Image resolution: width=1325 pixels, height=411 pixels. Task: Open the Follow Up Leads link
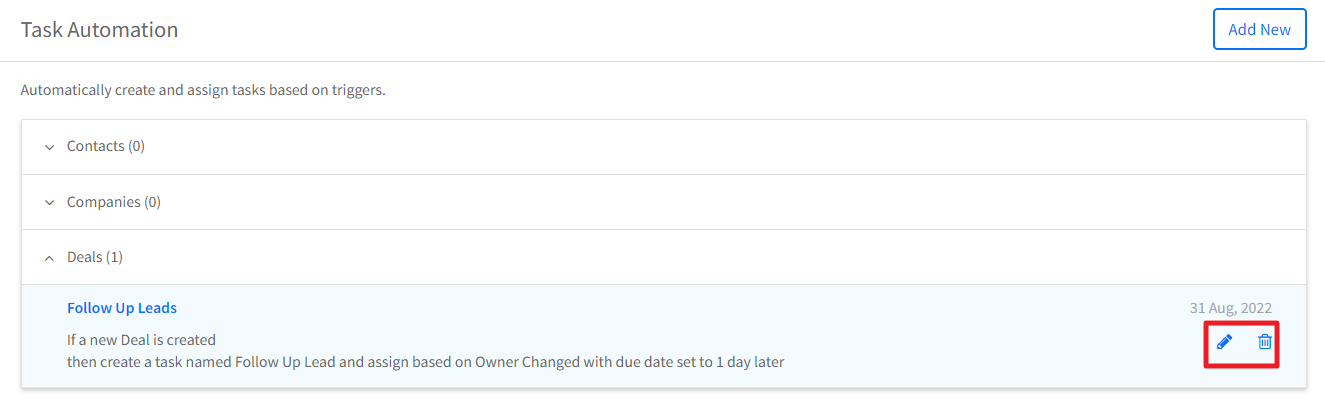click(122, 308)
